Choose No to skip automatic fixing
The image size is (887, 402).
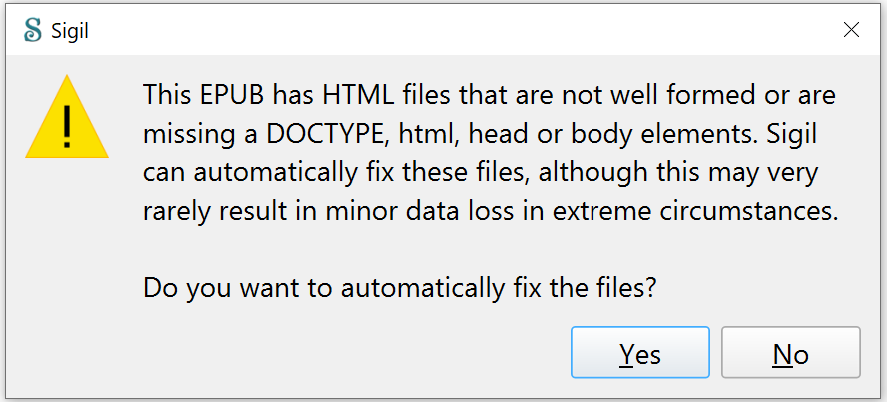790,353
